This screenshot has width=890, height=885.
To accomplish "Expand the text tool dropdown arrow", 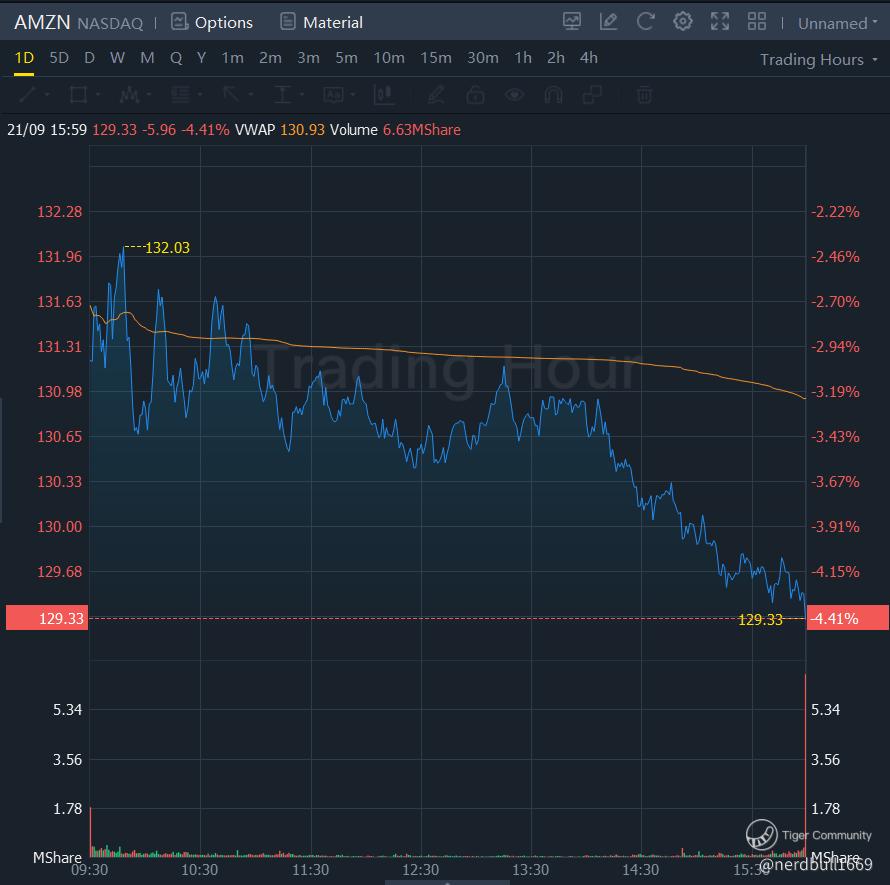I will click(x=352, y=94).
